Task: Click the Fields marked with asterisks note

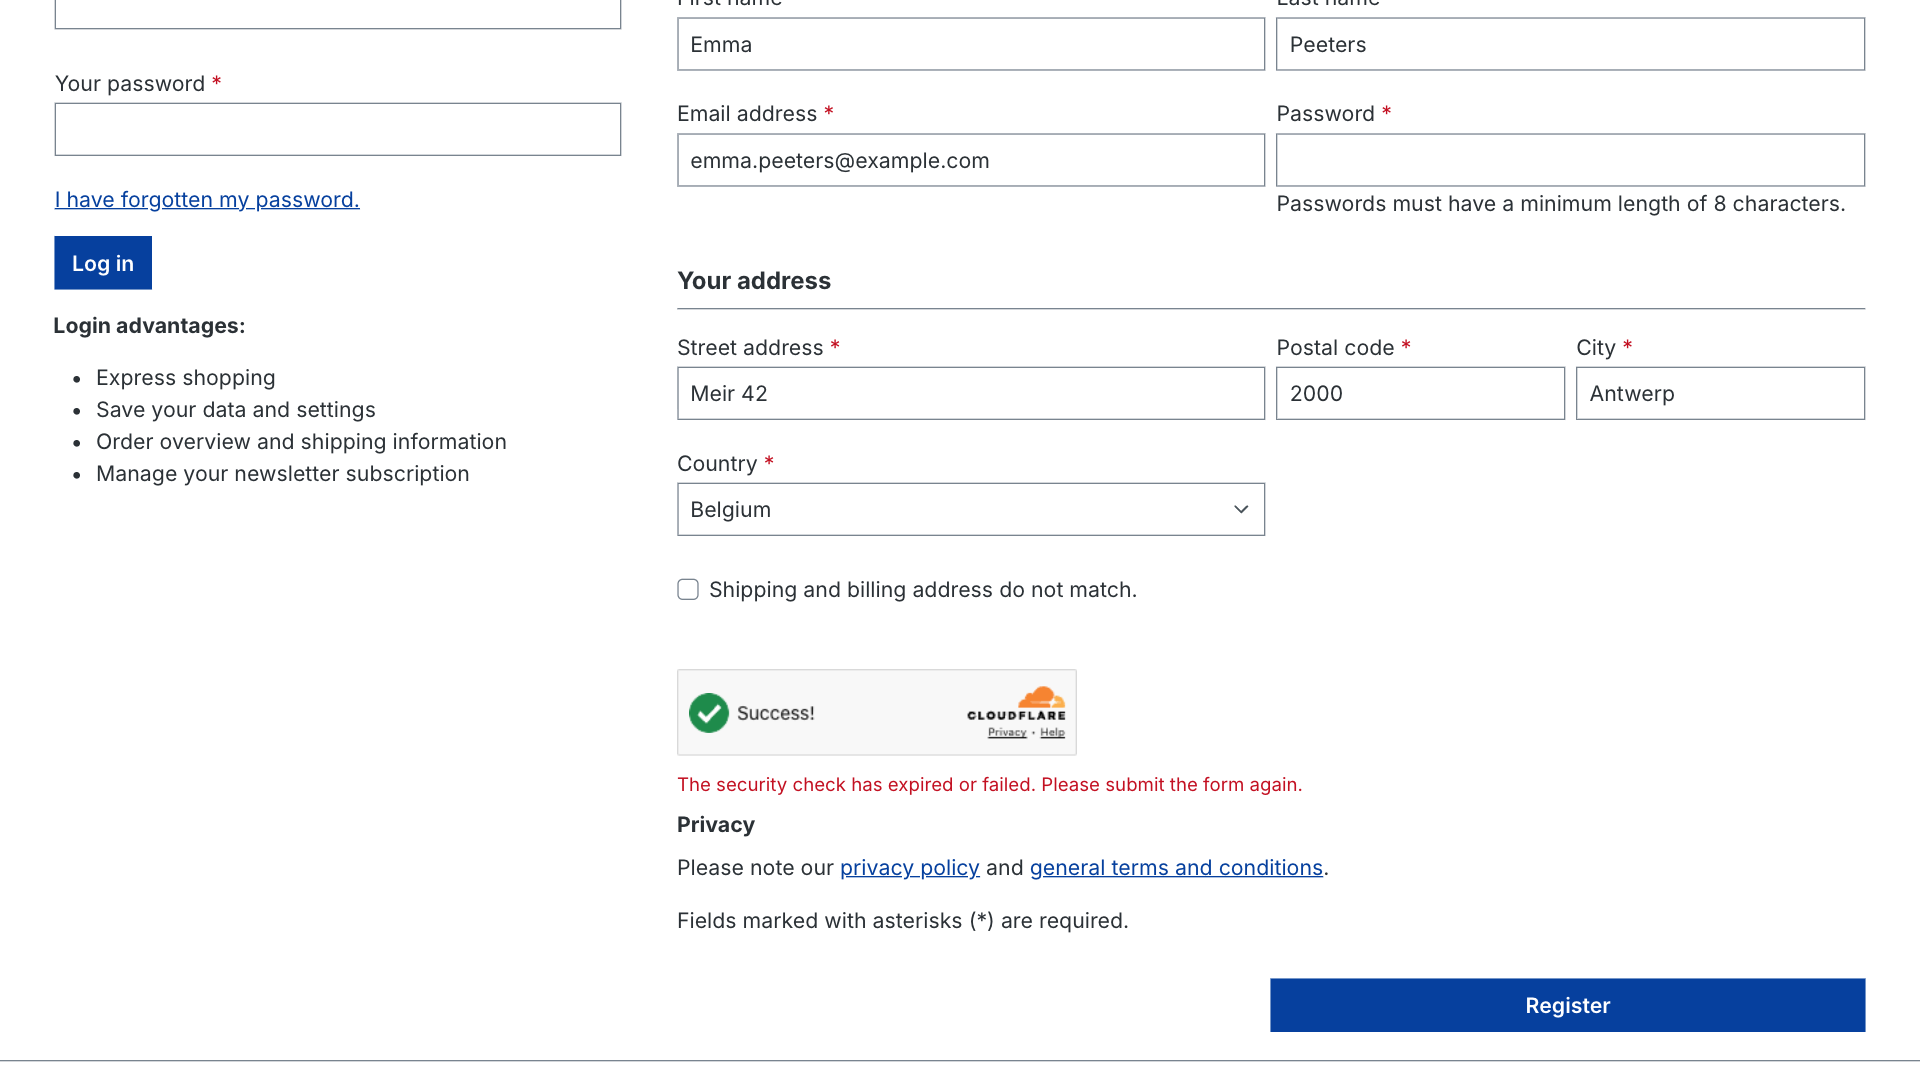Action: pyautogui.click(x=902, y=920)
